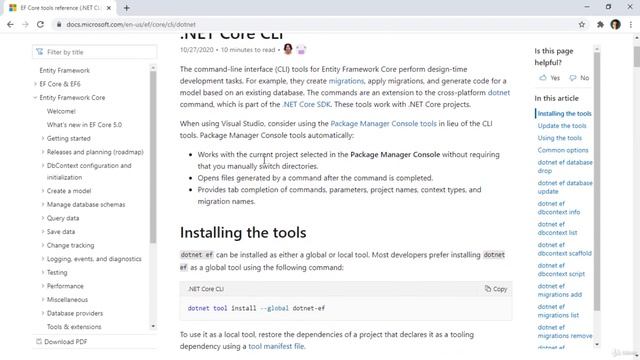Expand the Create a model section
This screenshot has height=360, width=640.
pos(42,191)
